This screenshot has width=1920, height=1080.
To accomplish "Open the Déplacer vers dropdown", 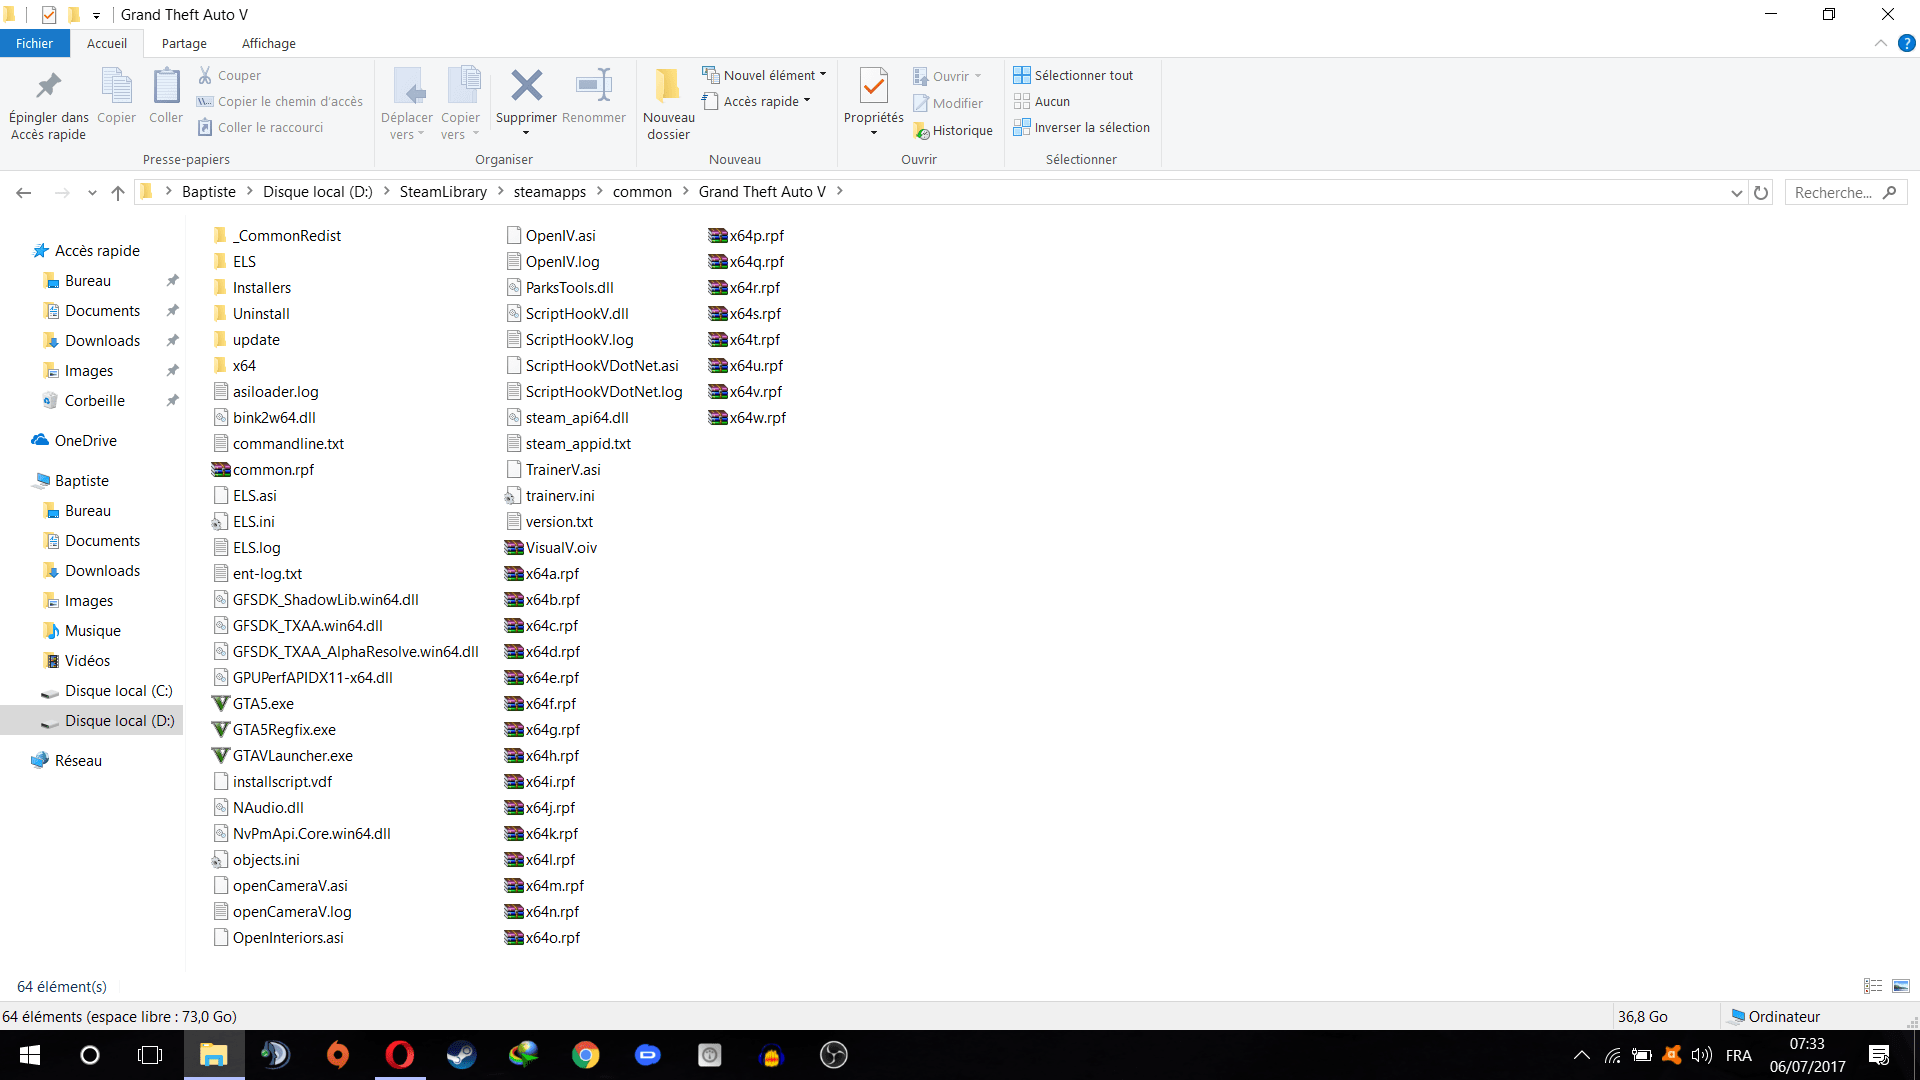I will (407, 104).
